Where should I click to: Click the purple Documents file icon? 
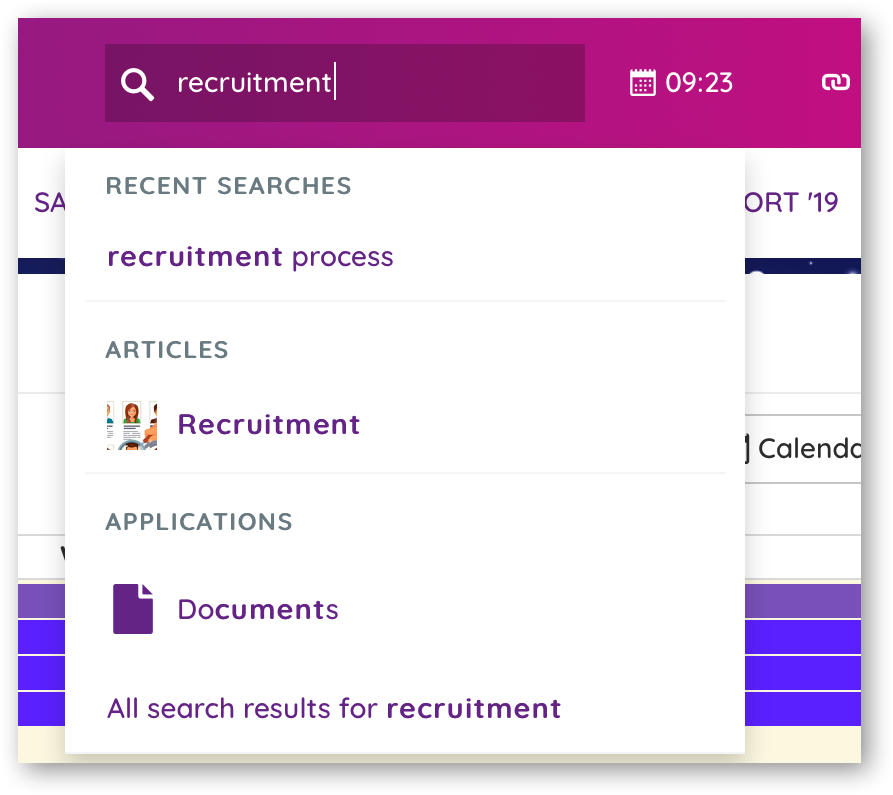tap(133, 609)
